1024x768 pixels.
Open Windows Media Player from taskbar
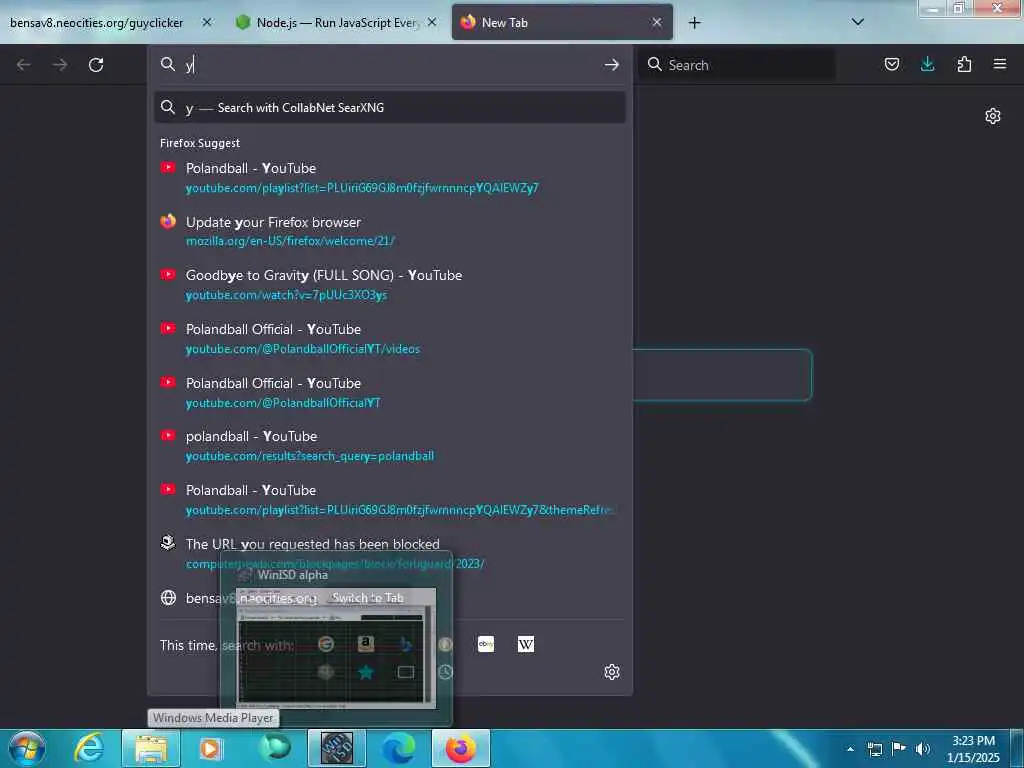[x=210, y=748]
